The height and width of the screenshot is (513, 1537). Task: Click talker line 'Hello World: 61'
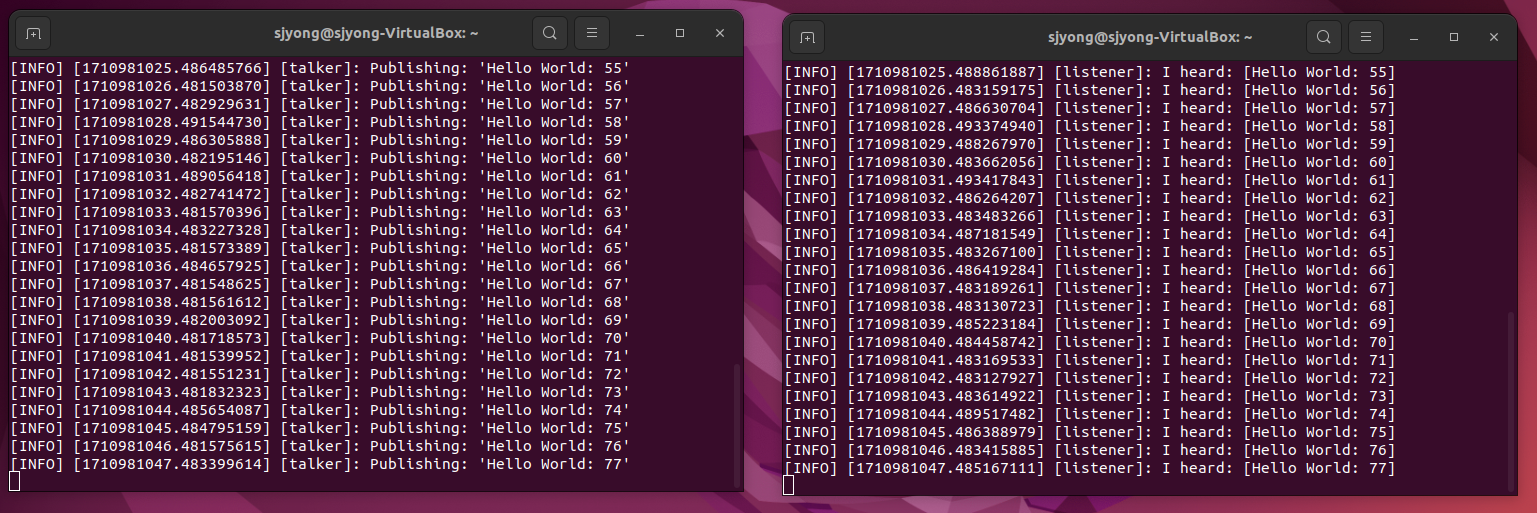click(319, 176)
